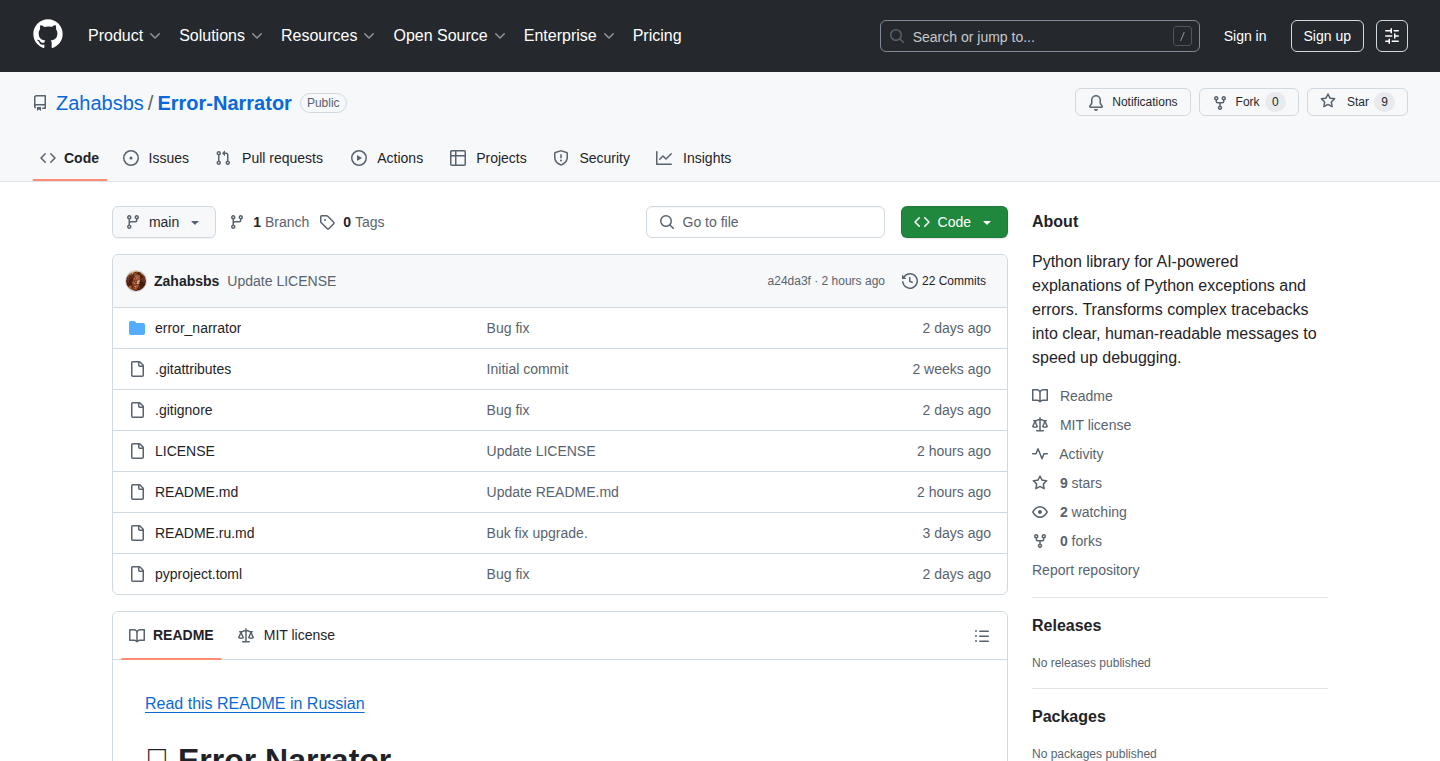Click the Report repository link

pyautogui.click(x=1086, y=570)
